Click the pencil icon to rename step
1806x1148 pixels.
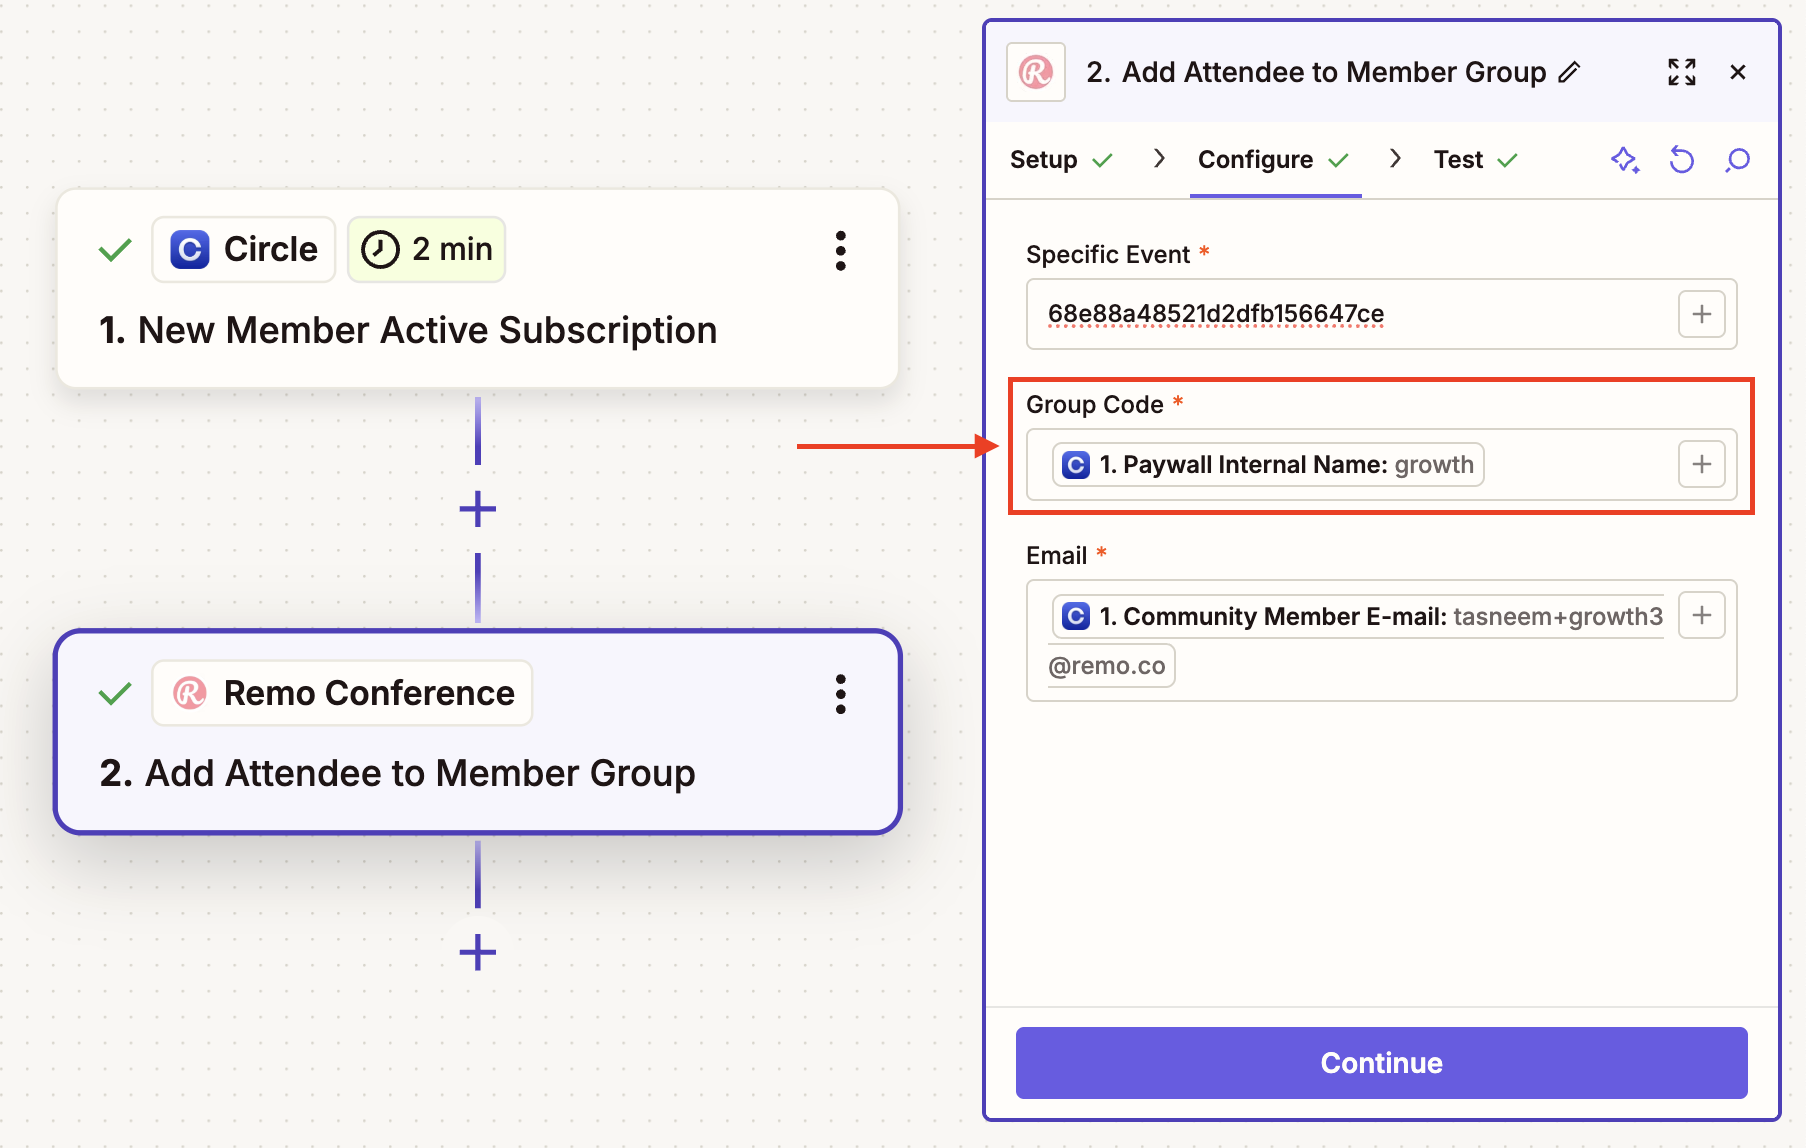tap(1570, 72)
